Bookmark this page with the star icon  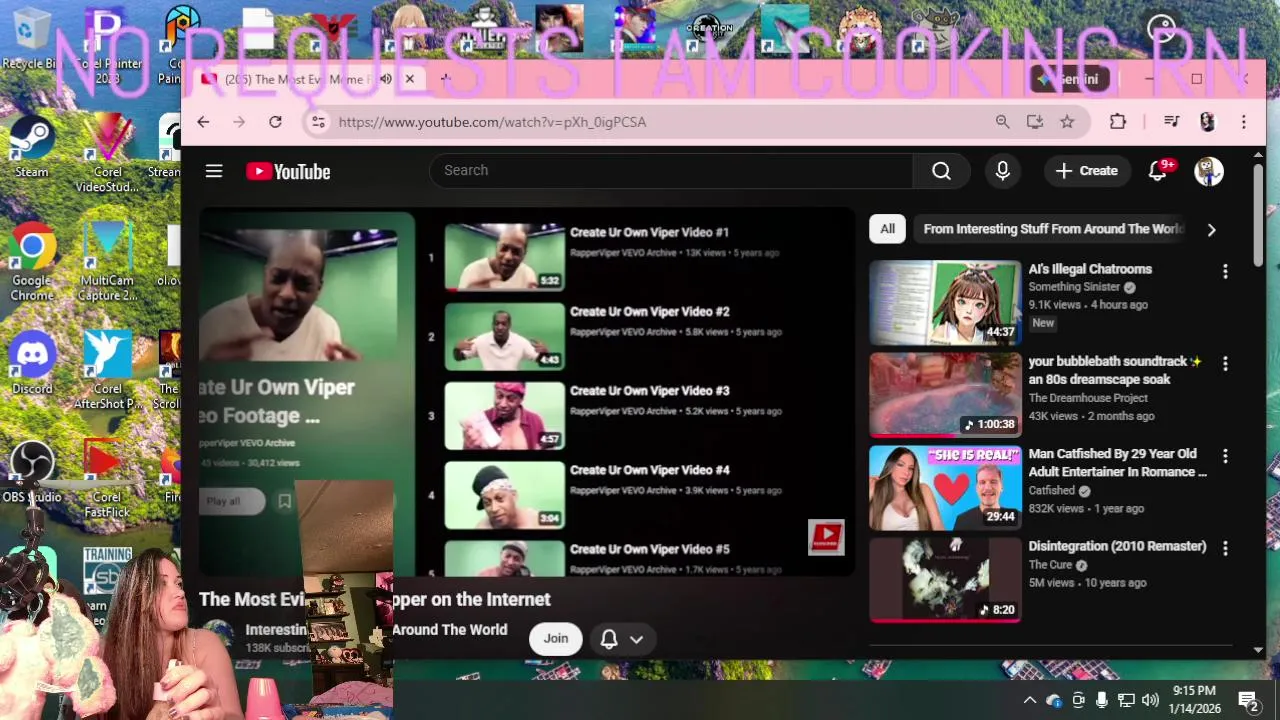[x=1067, y=122]
